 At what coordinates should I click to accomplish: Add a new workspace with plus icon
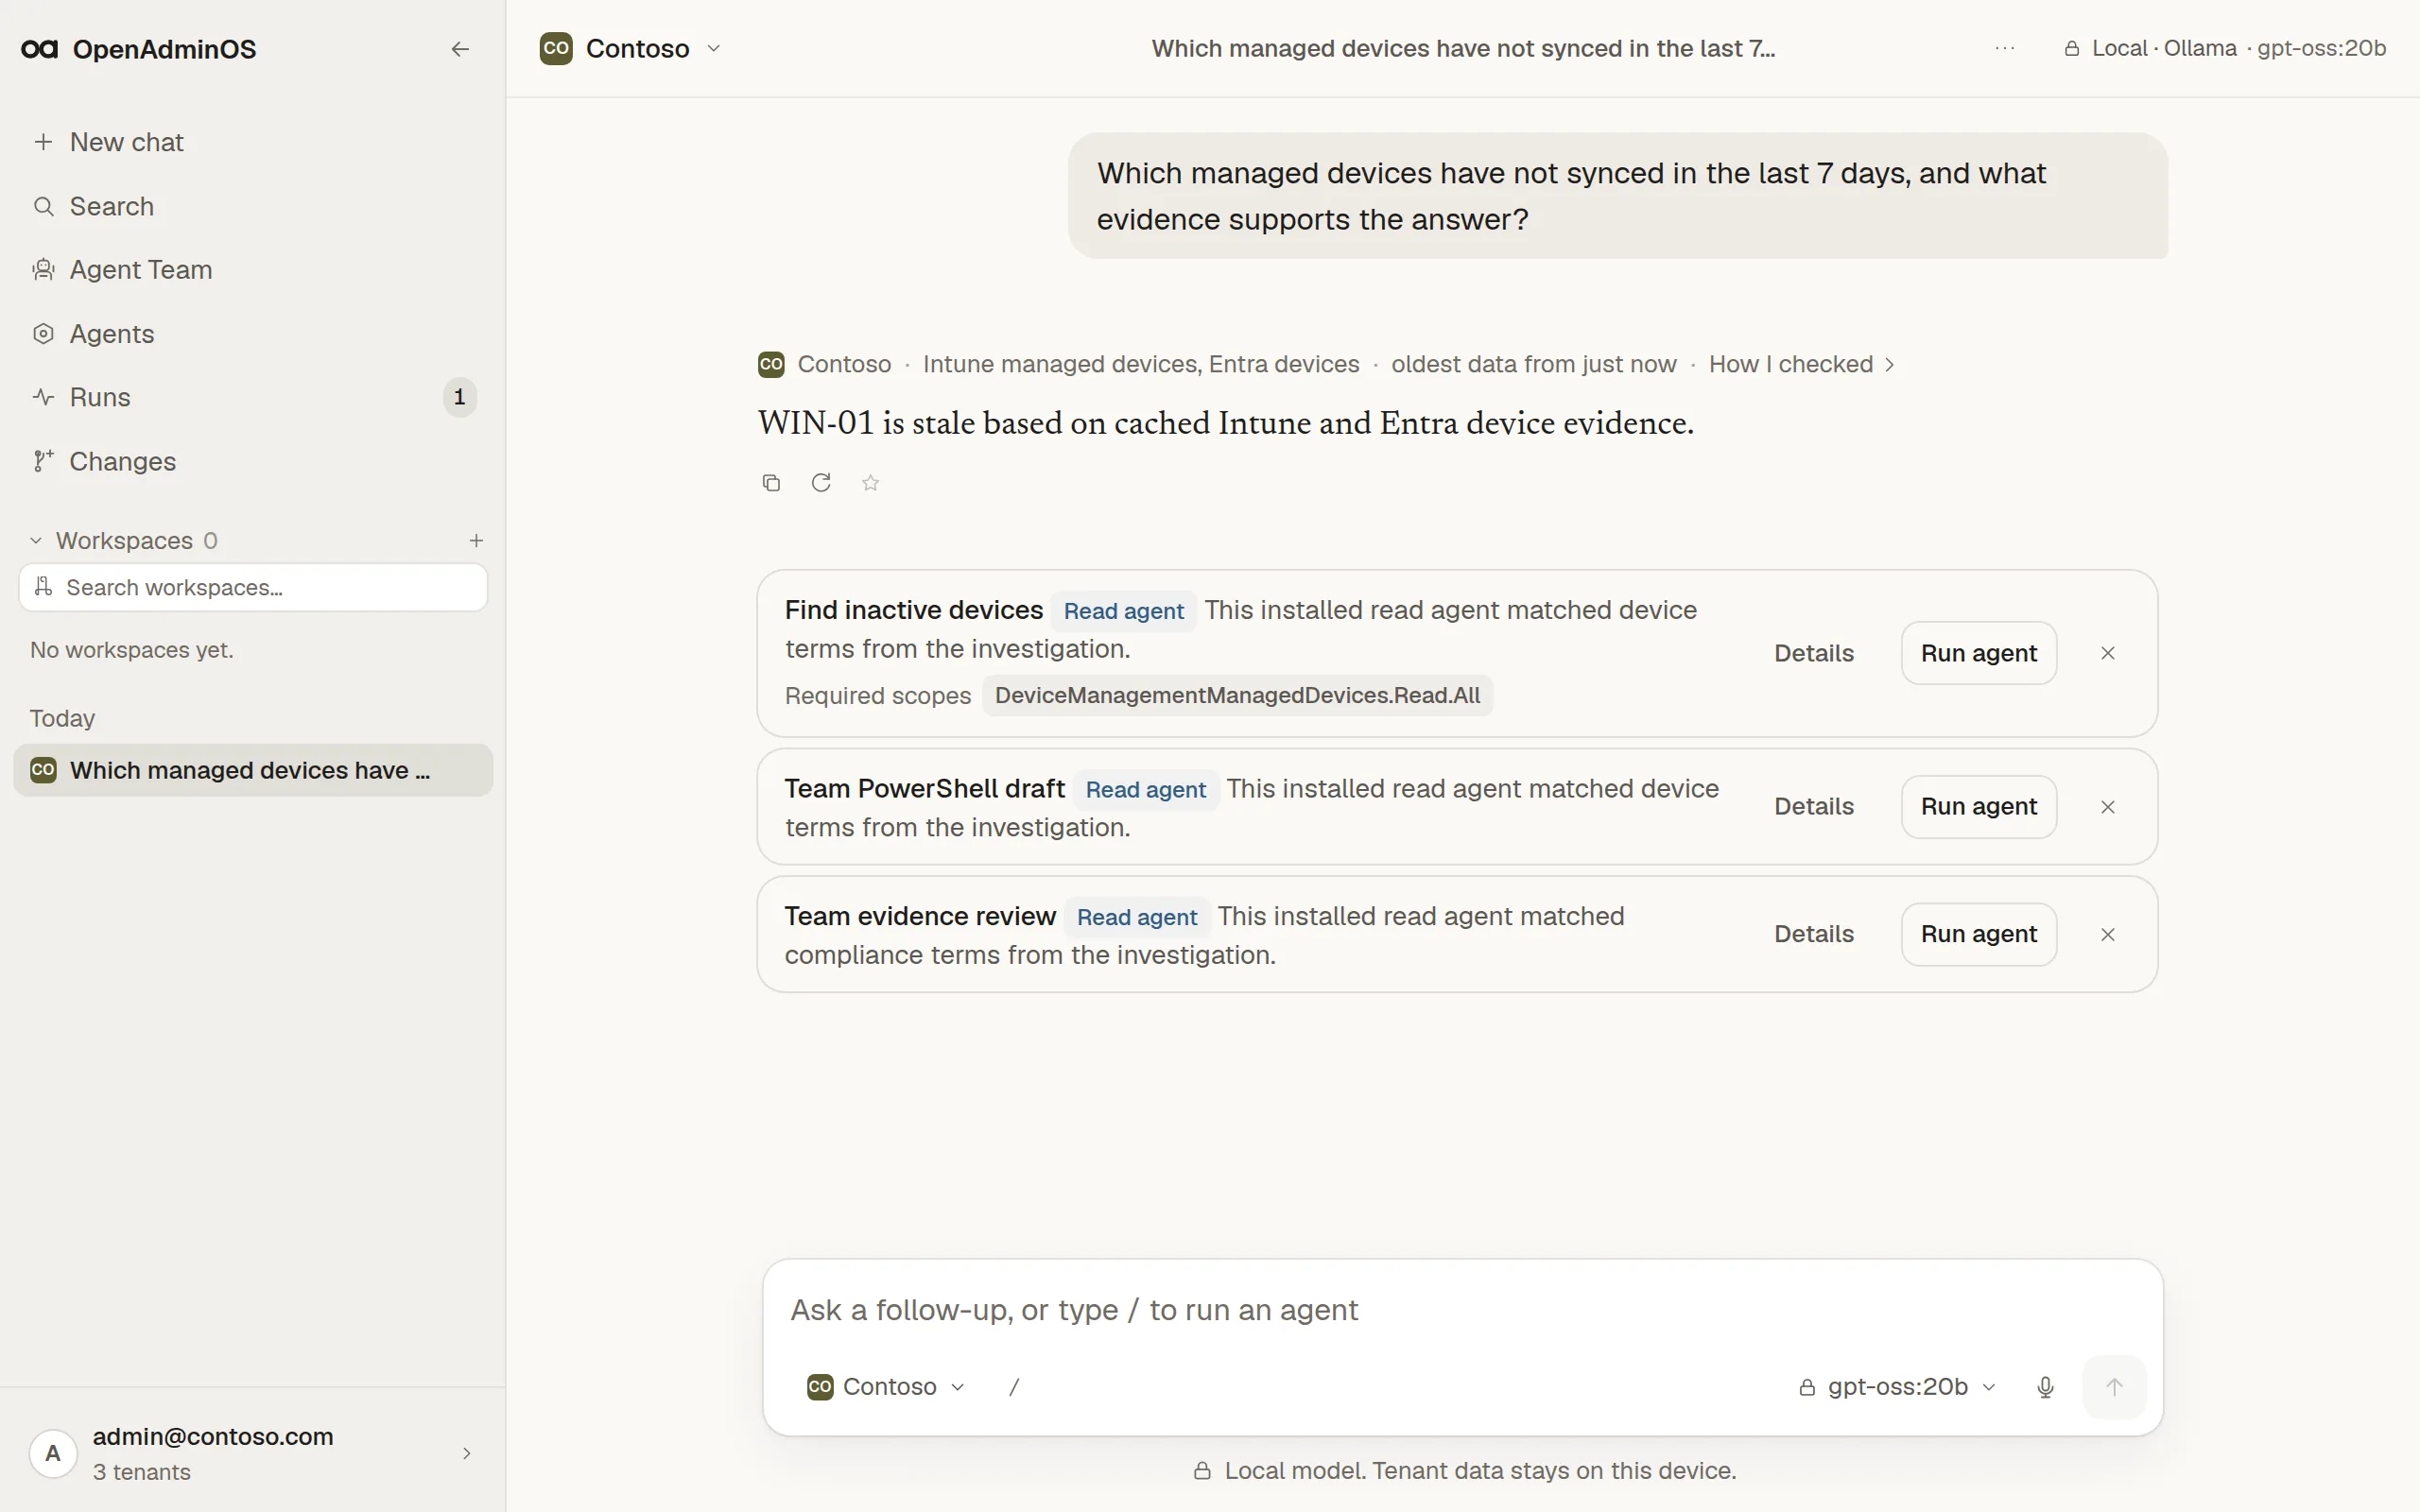pyautogui.click(x=476, y=541)
